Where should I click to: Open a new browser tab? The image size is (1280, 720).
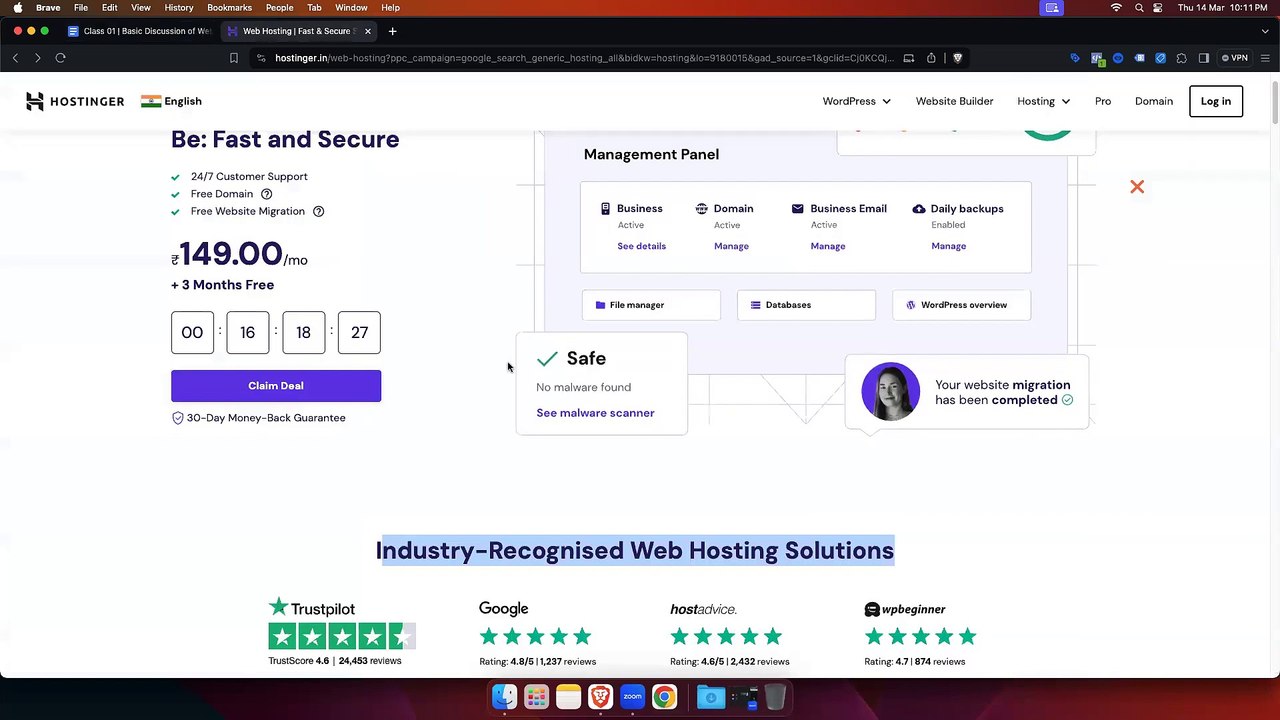coord(392,31)
